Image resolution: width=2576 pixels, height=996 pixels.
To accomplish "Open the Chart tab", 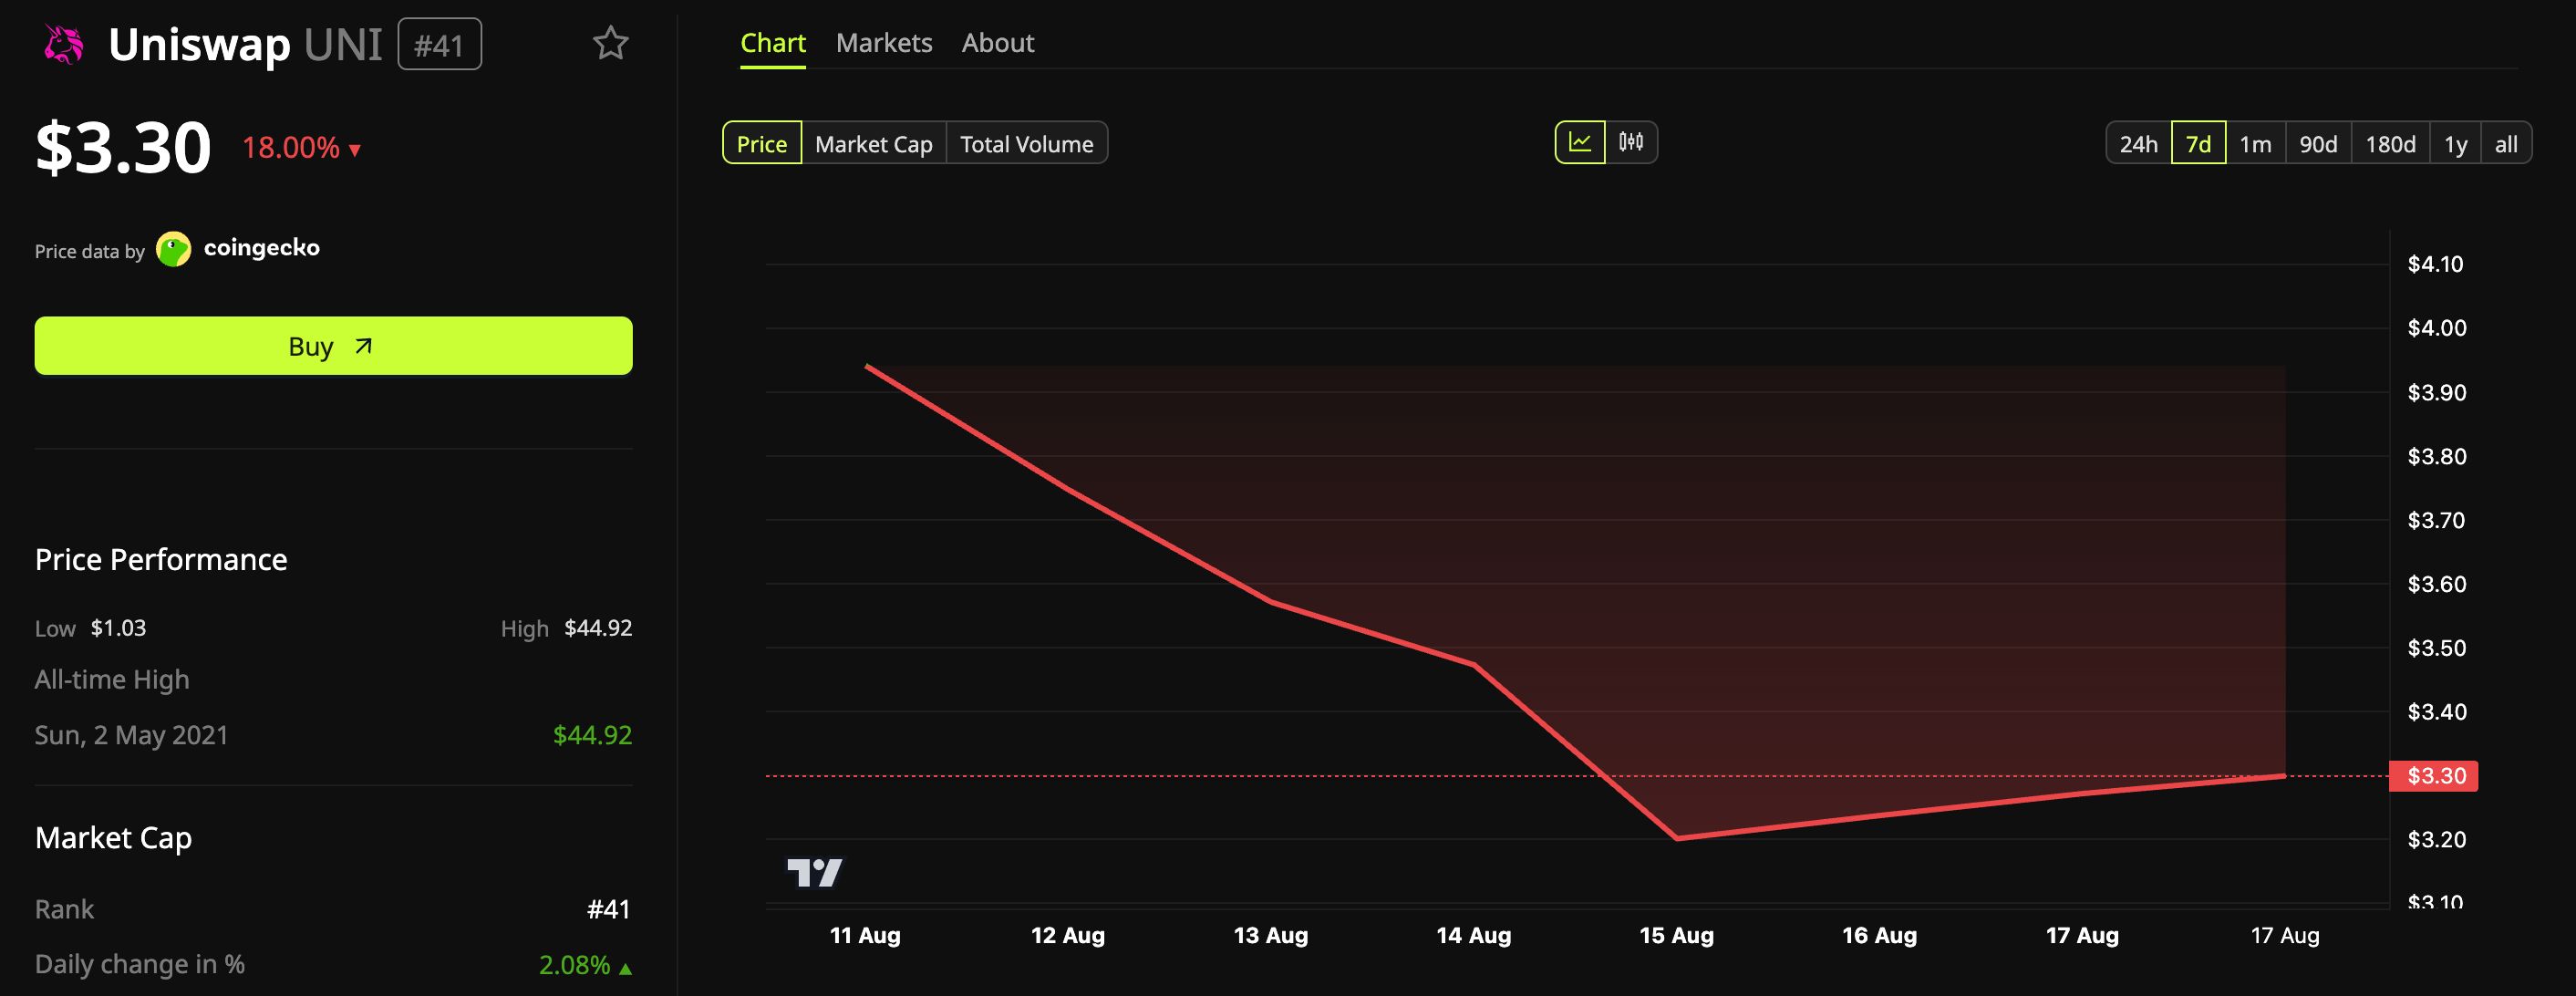I will pos(773,43).
